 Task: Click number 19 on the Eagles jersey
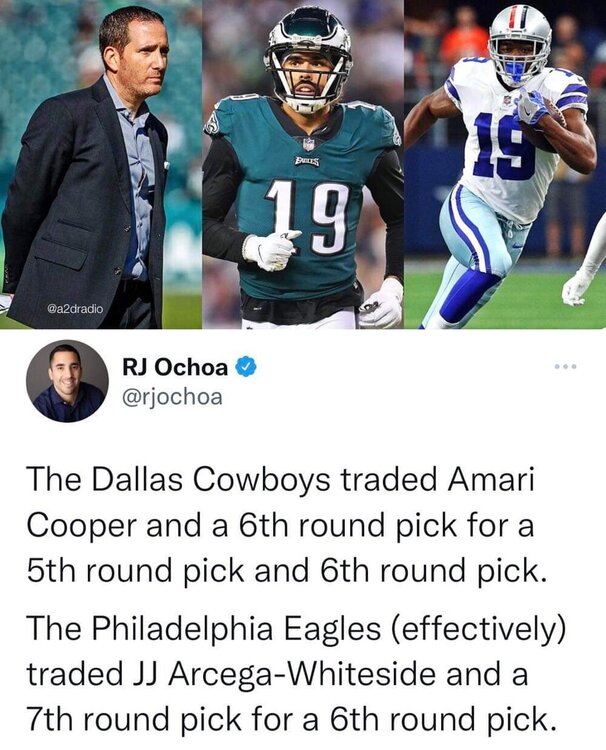click(x=308, y=216)
